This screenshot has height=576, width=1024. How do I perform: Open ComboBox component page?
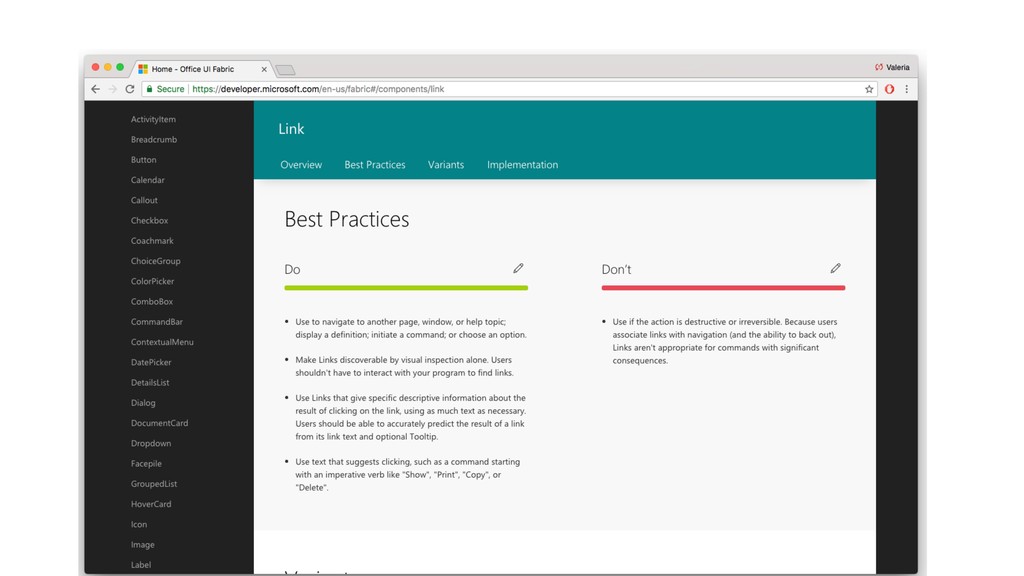[x=152, y=302]
